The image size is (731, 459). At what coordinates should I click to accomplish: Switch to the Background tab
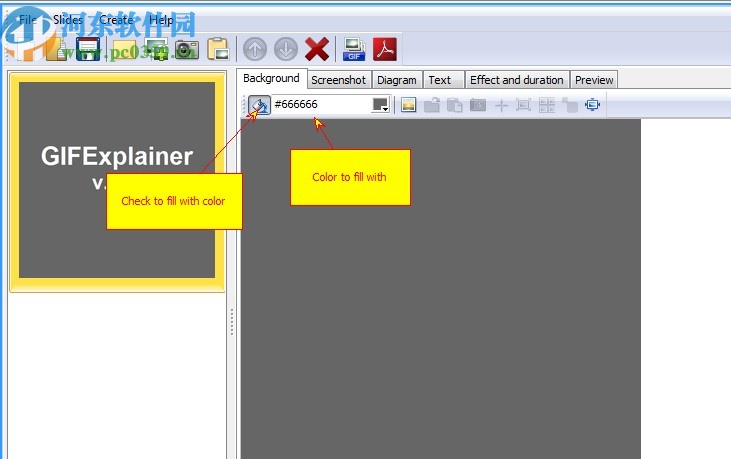[271, 78]
